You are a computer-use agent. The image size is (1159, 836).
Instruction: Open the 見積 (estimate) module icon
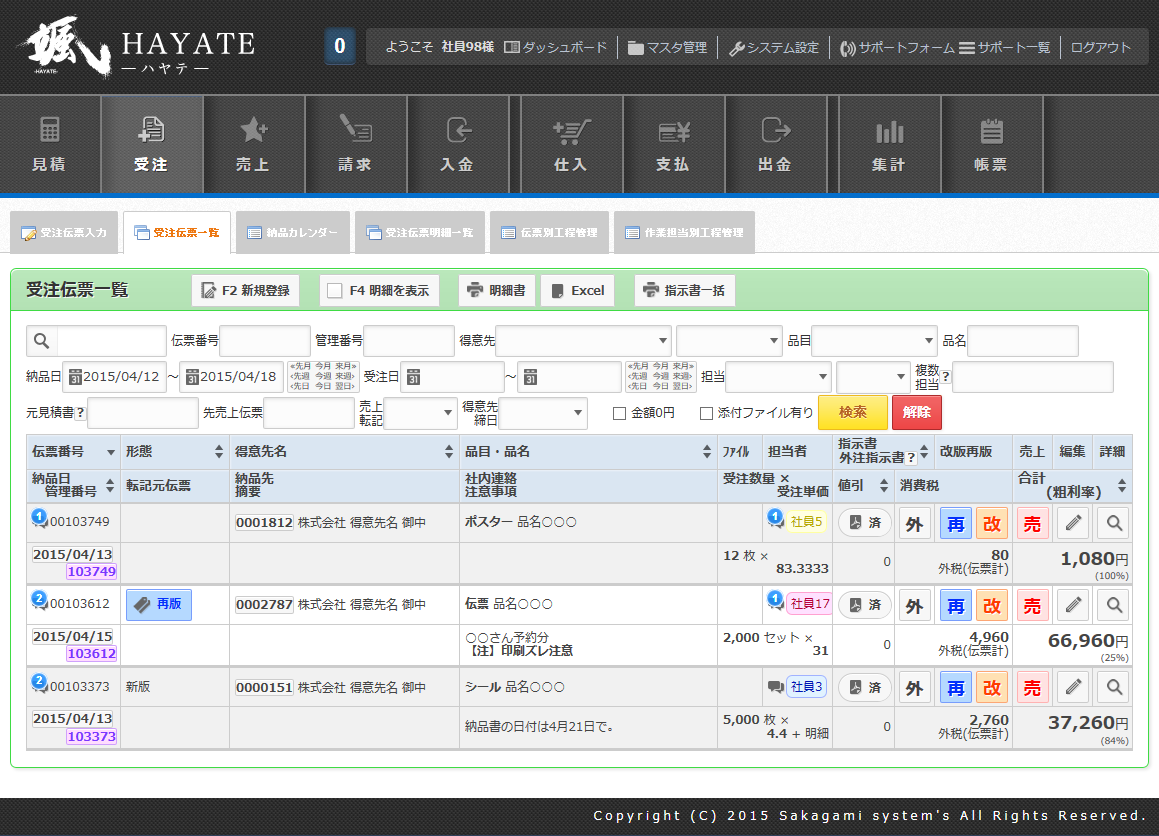49,144
